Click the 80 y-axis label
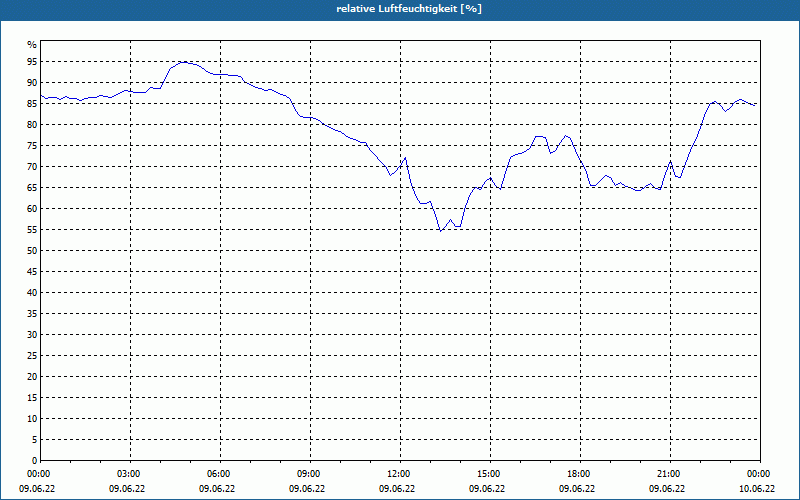Viewport: 800px width, 500px height. tap(32, 124)
